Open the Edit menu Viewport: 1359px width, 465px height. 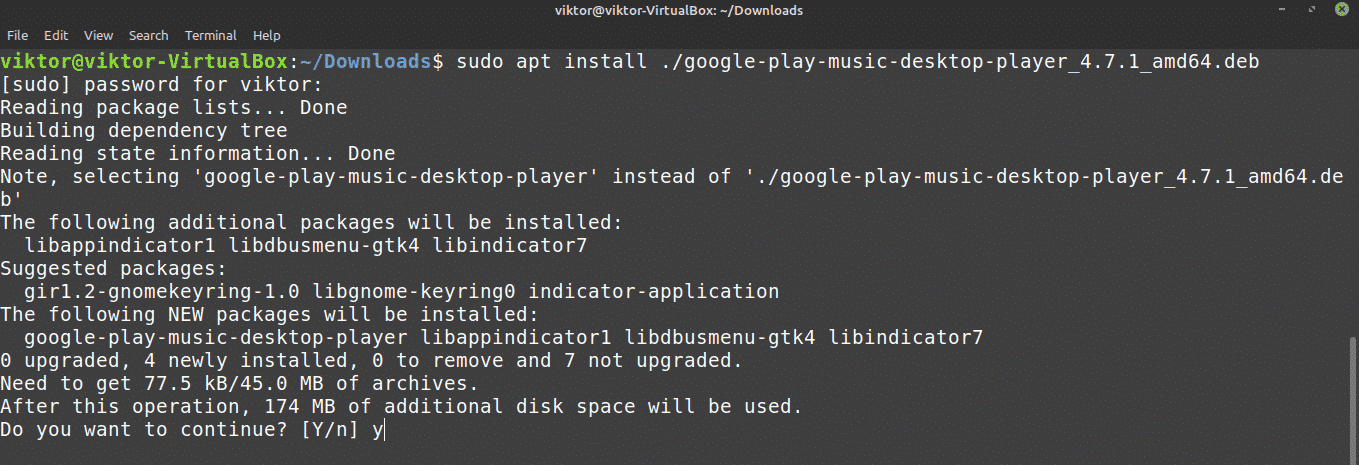[x=58, y=35]
